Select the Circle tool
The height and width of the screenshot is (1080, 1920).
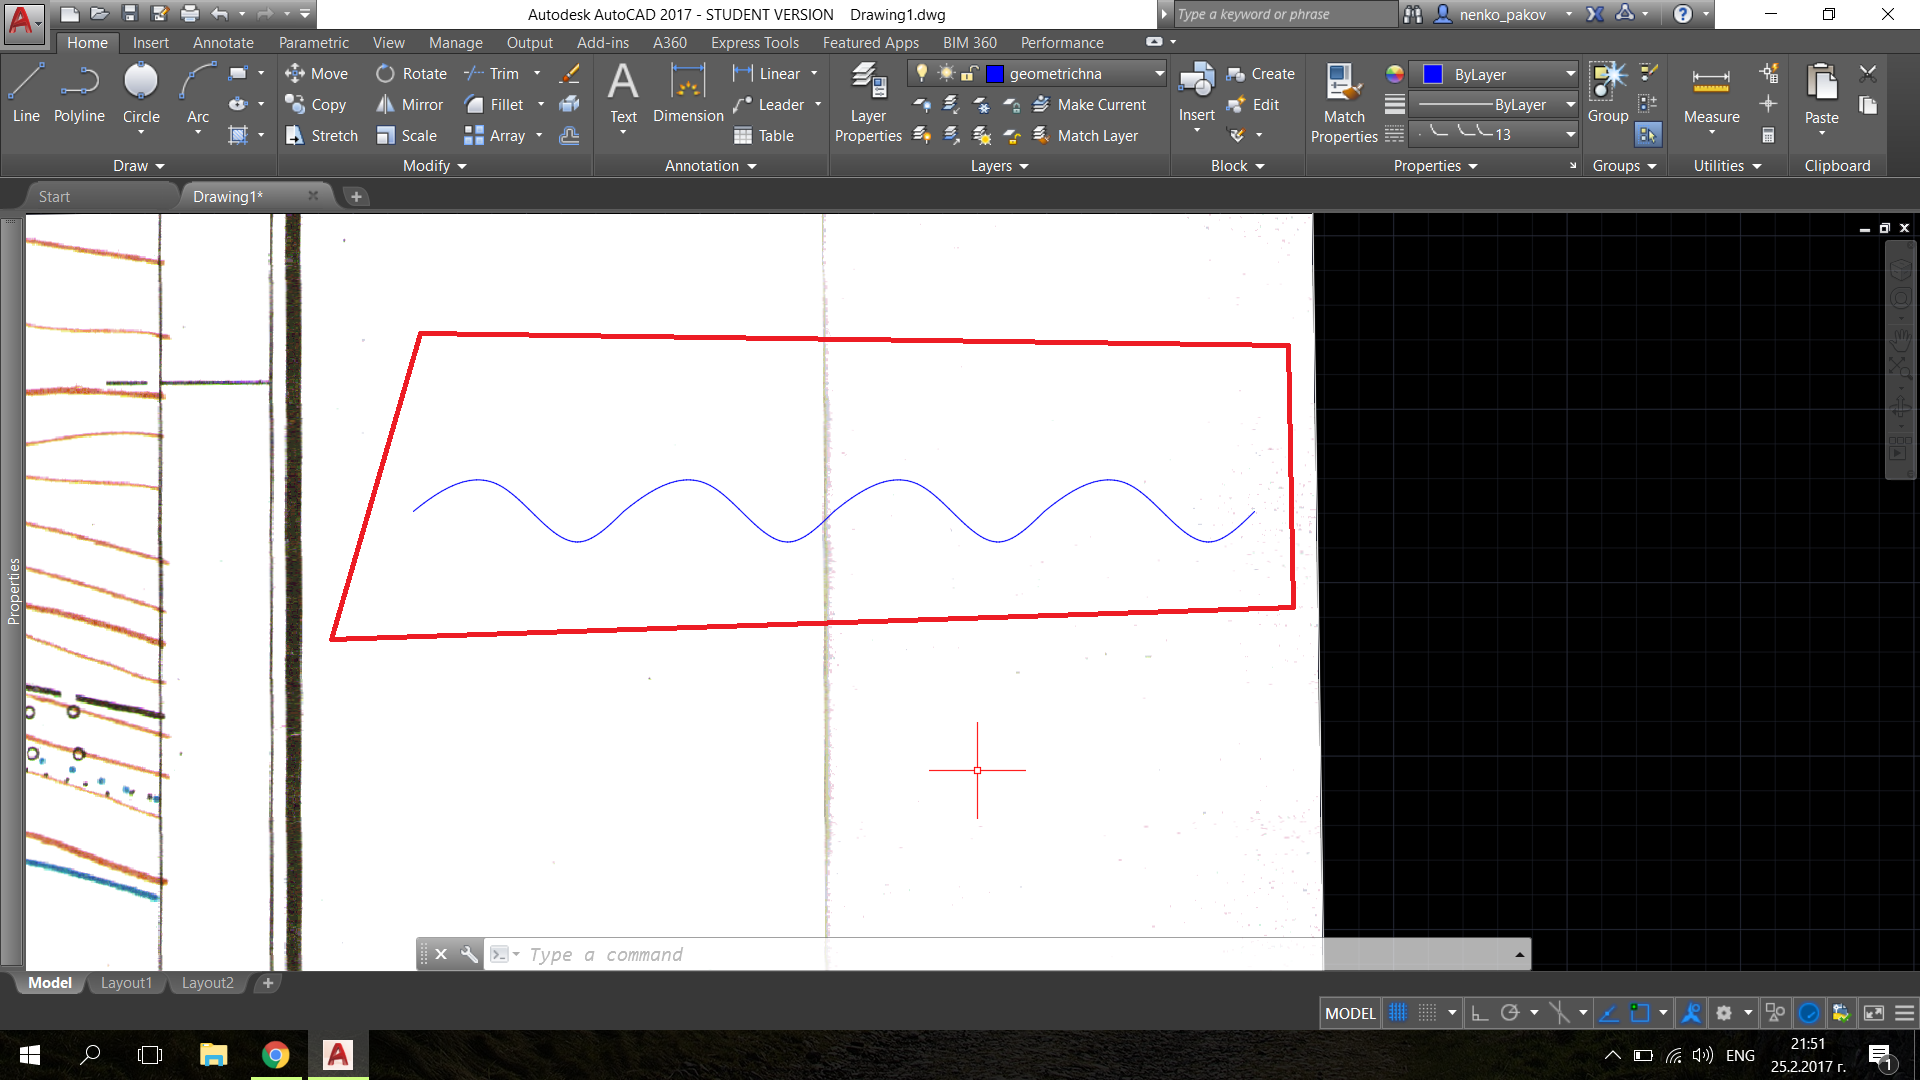pos(141,93)
